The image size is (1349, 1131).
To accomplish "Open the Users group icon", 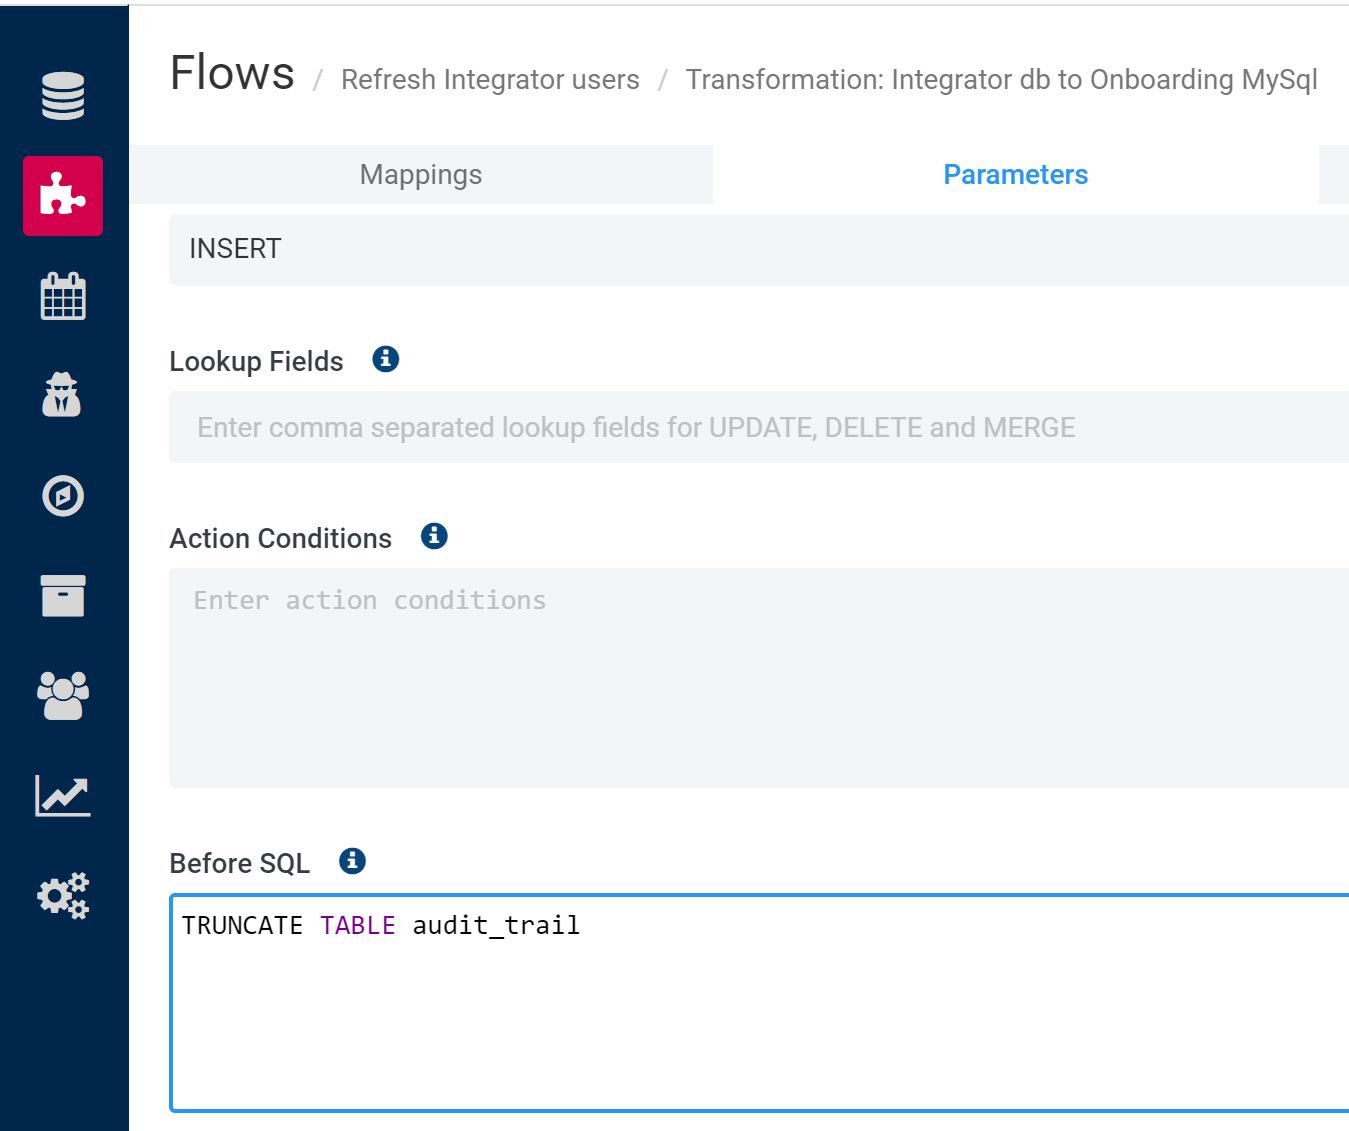I will [x=63, y=696].
